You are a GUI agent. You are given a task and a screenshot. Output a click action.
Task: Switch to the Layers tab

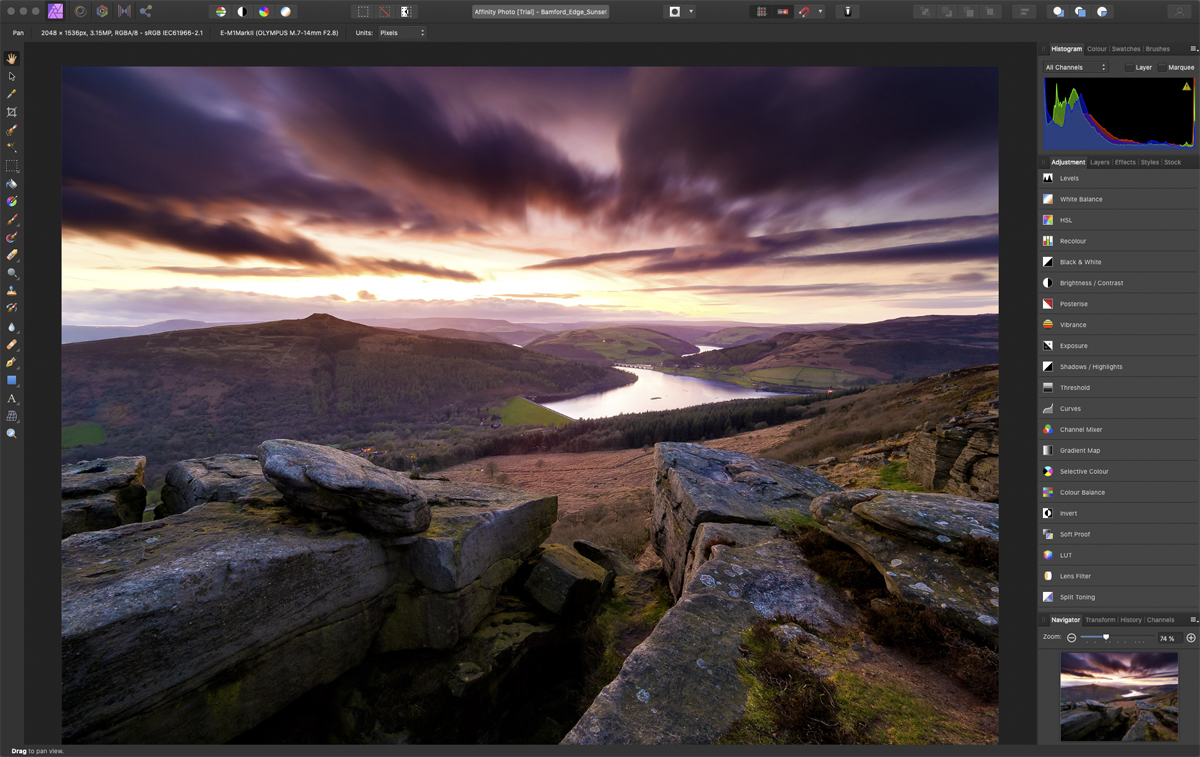1099,162
